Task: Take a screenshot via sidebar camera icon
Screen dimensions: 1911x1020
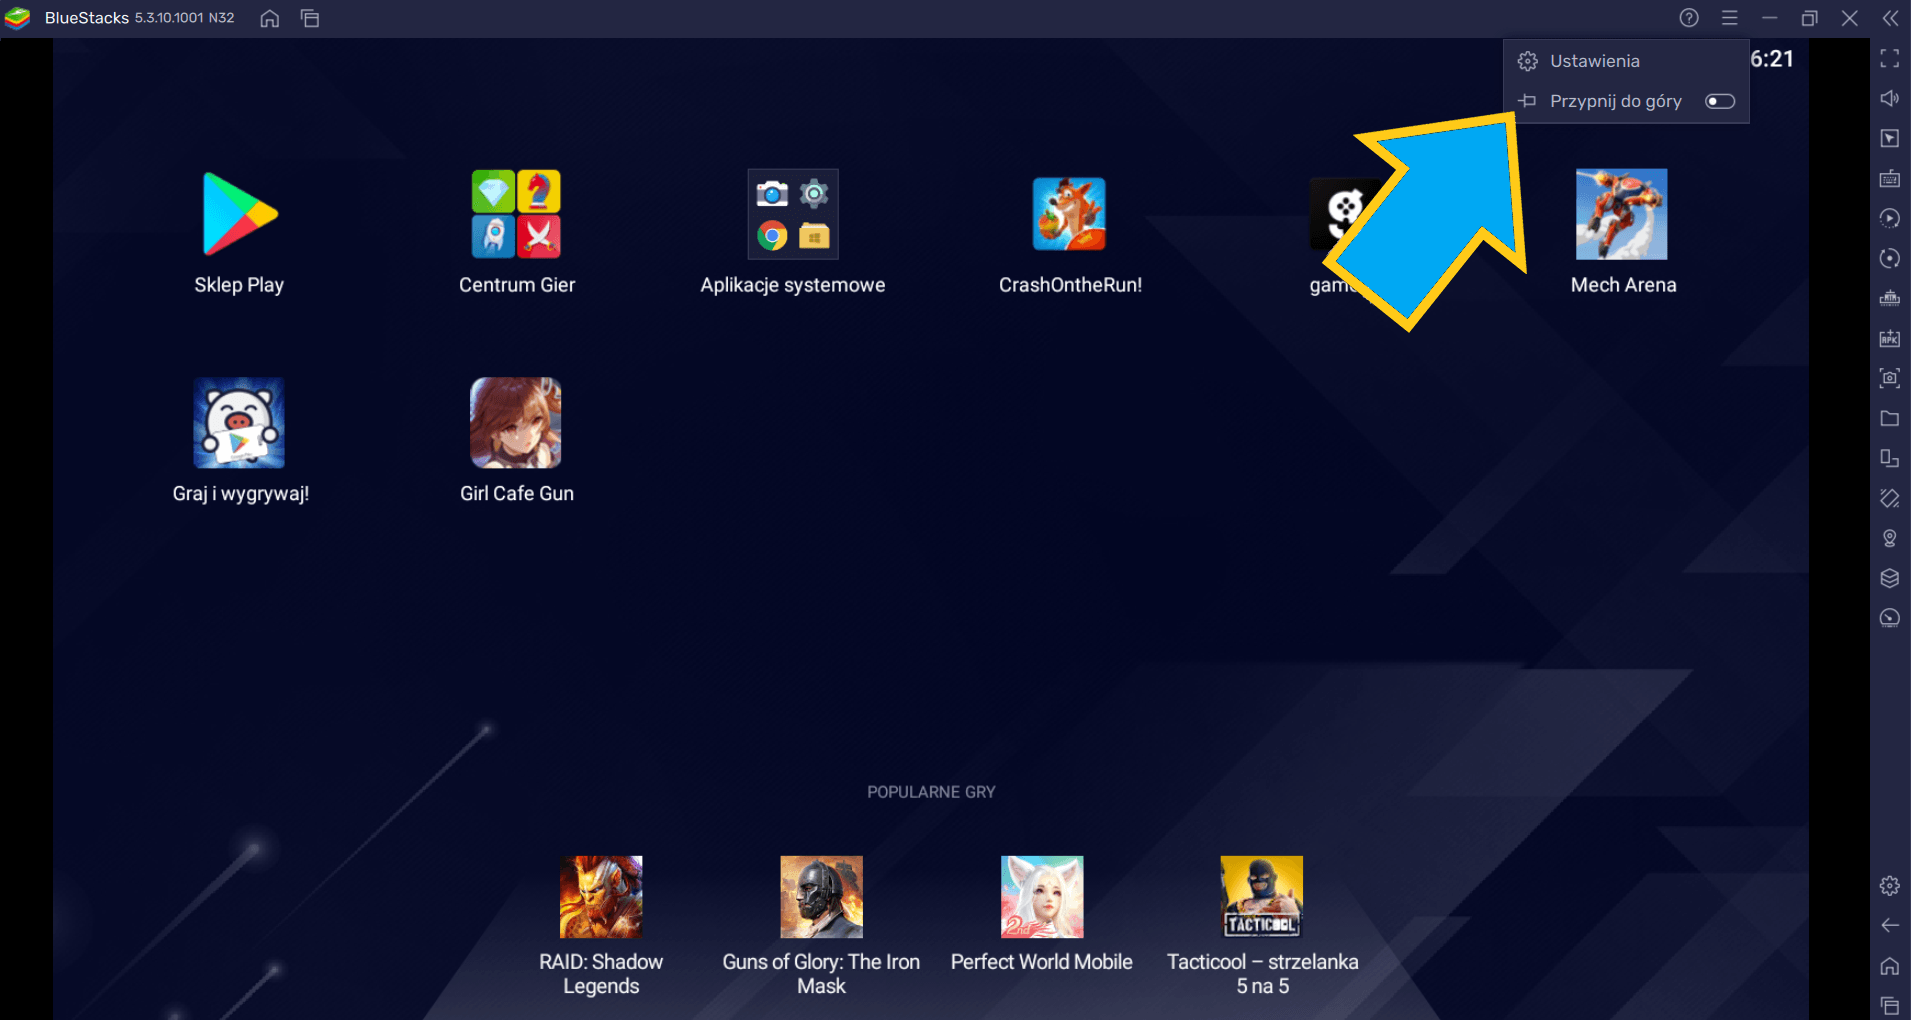Action: click(1889, 378)
